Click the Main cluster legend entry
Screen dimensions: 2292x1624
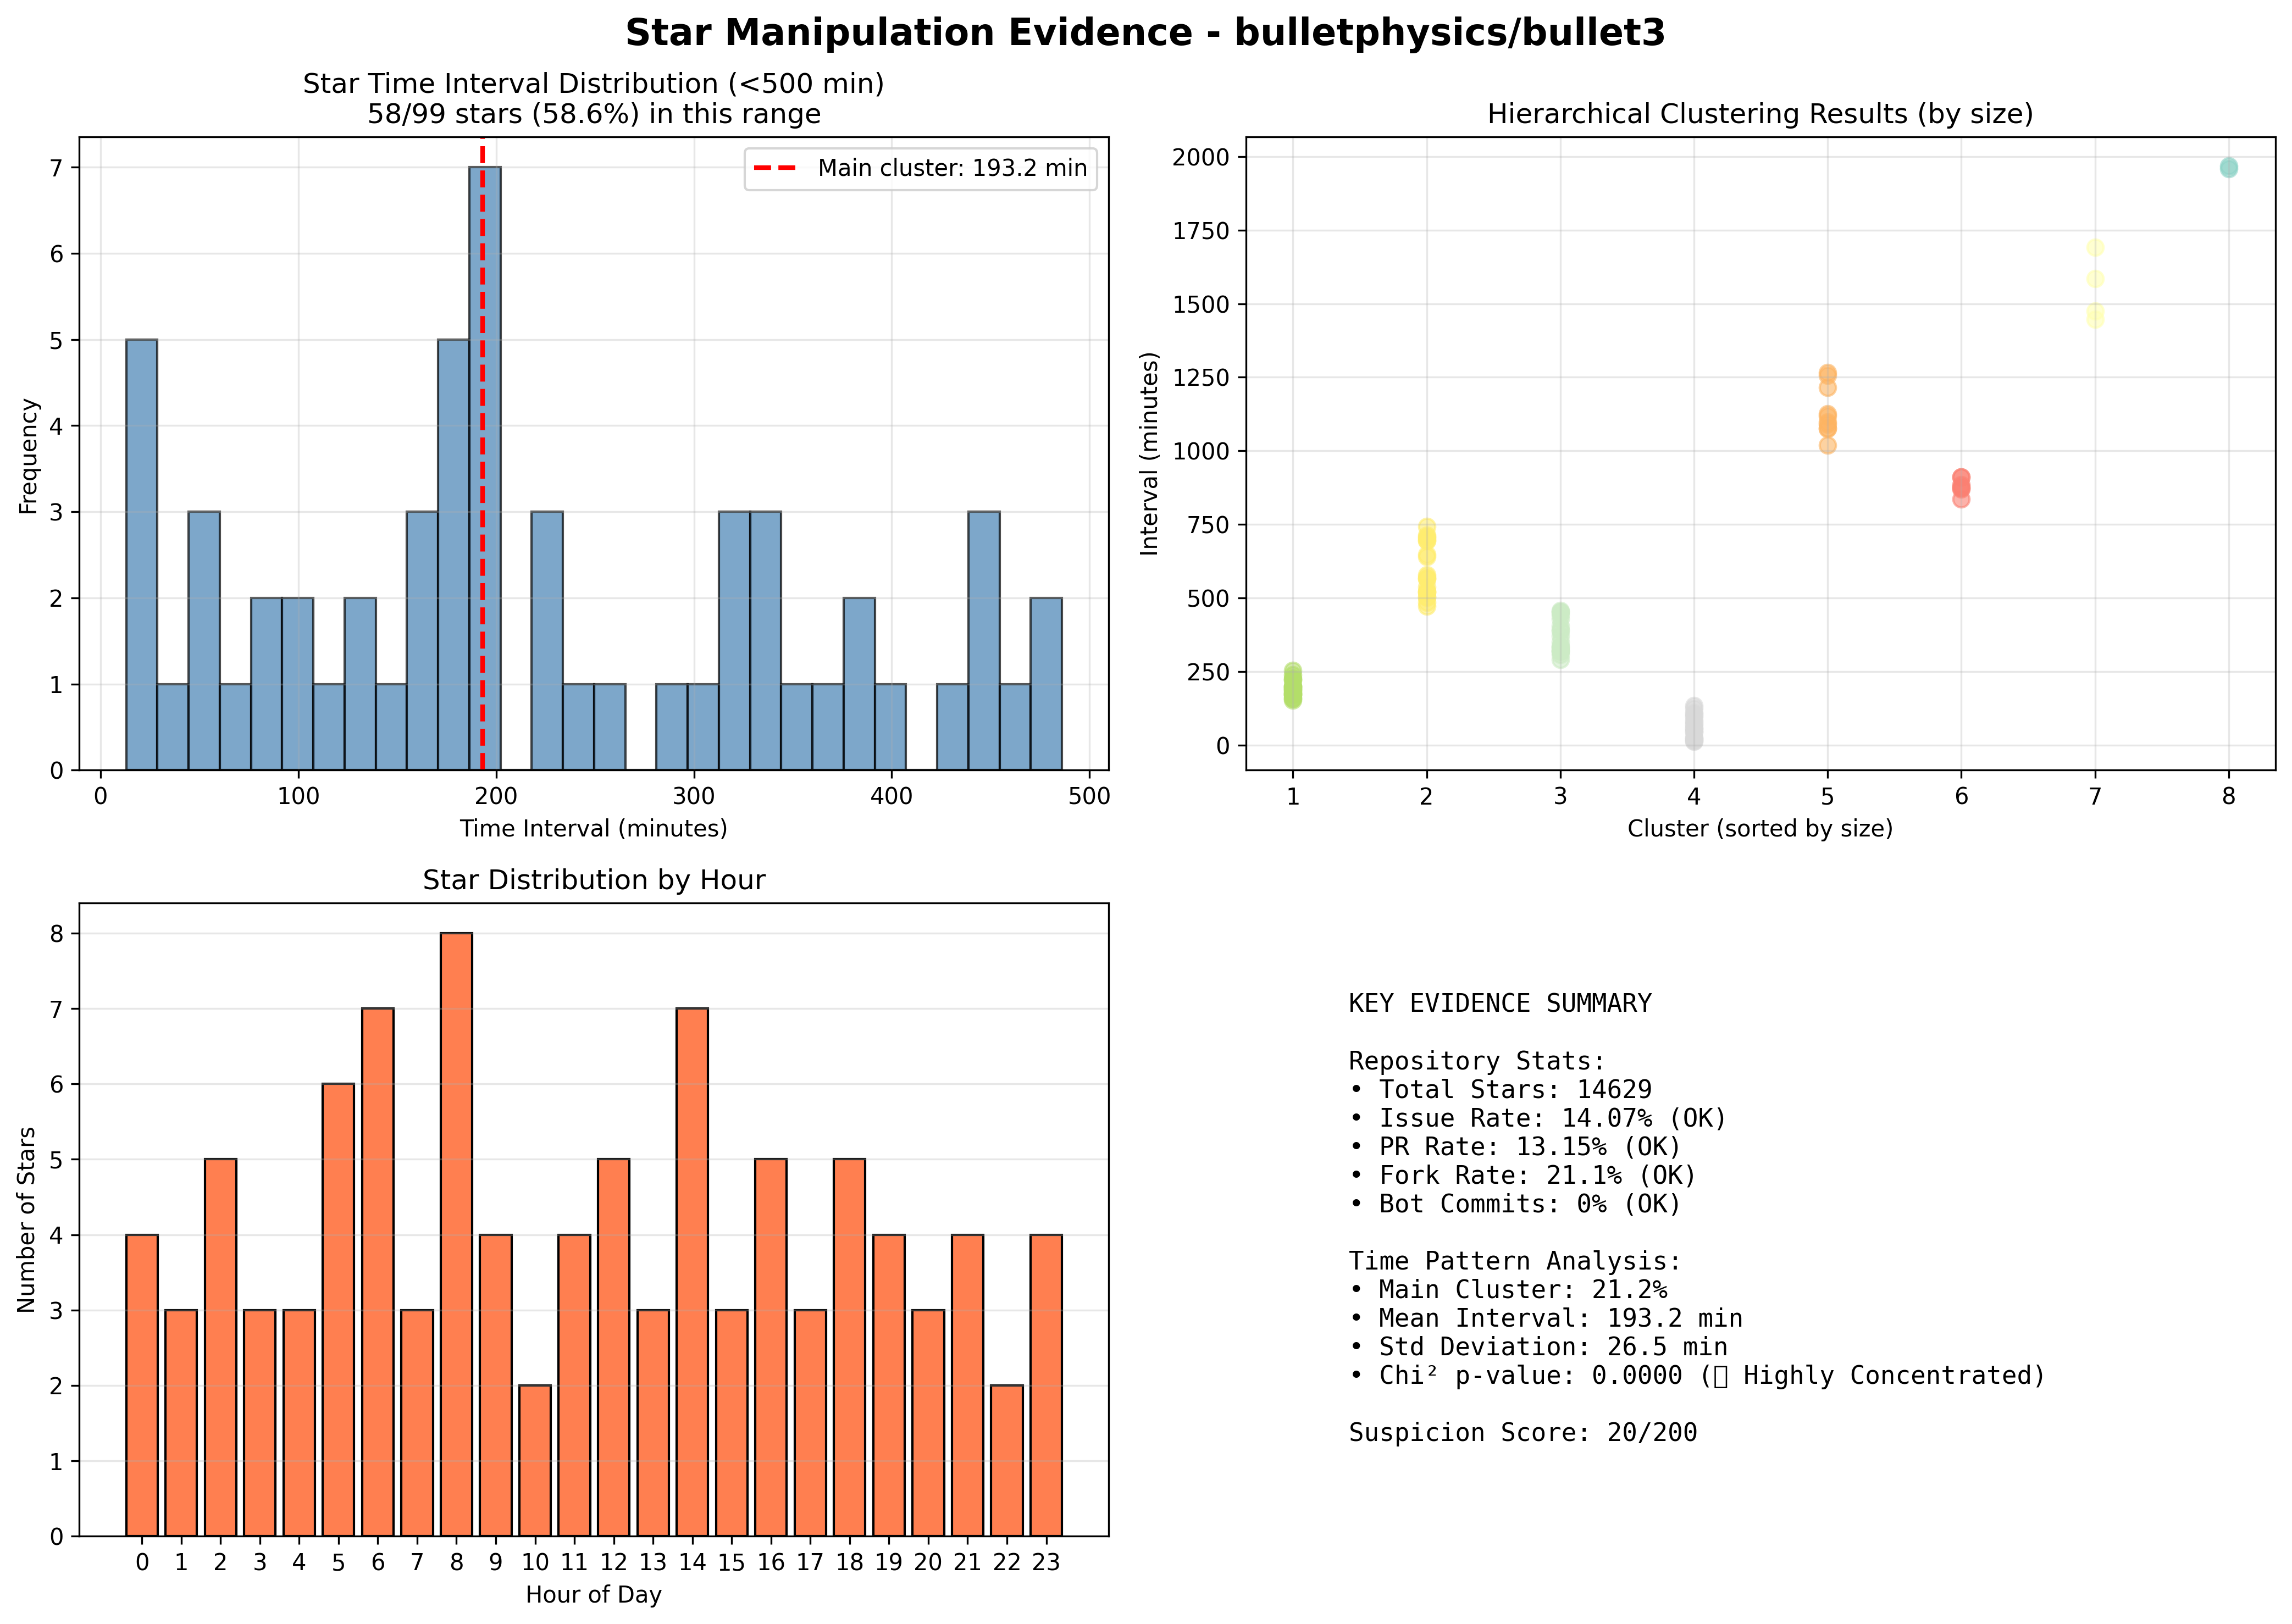920,168
